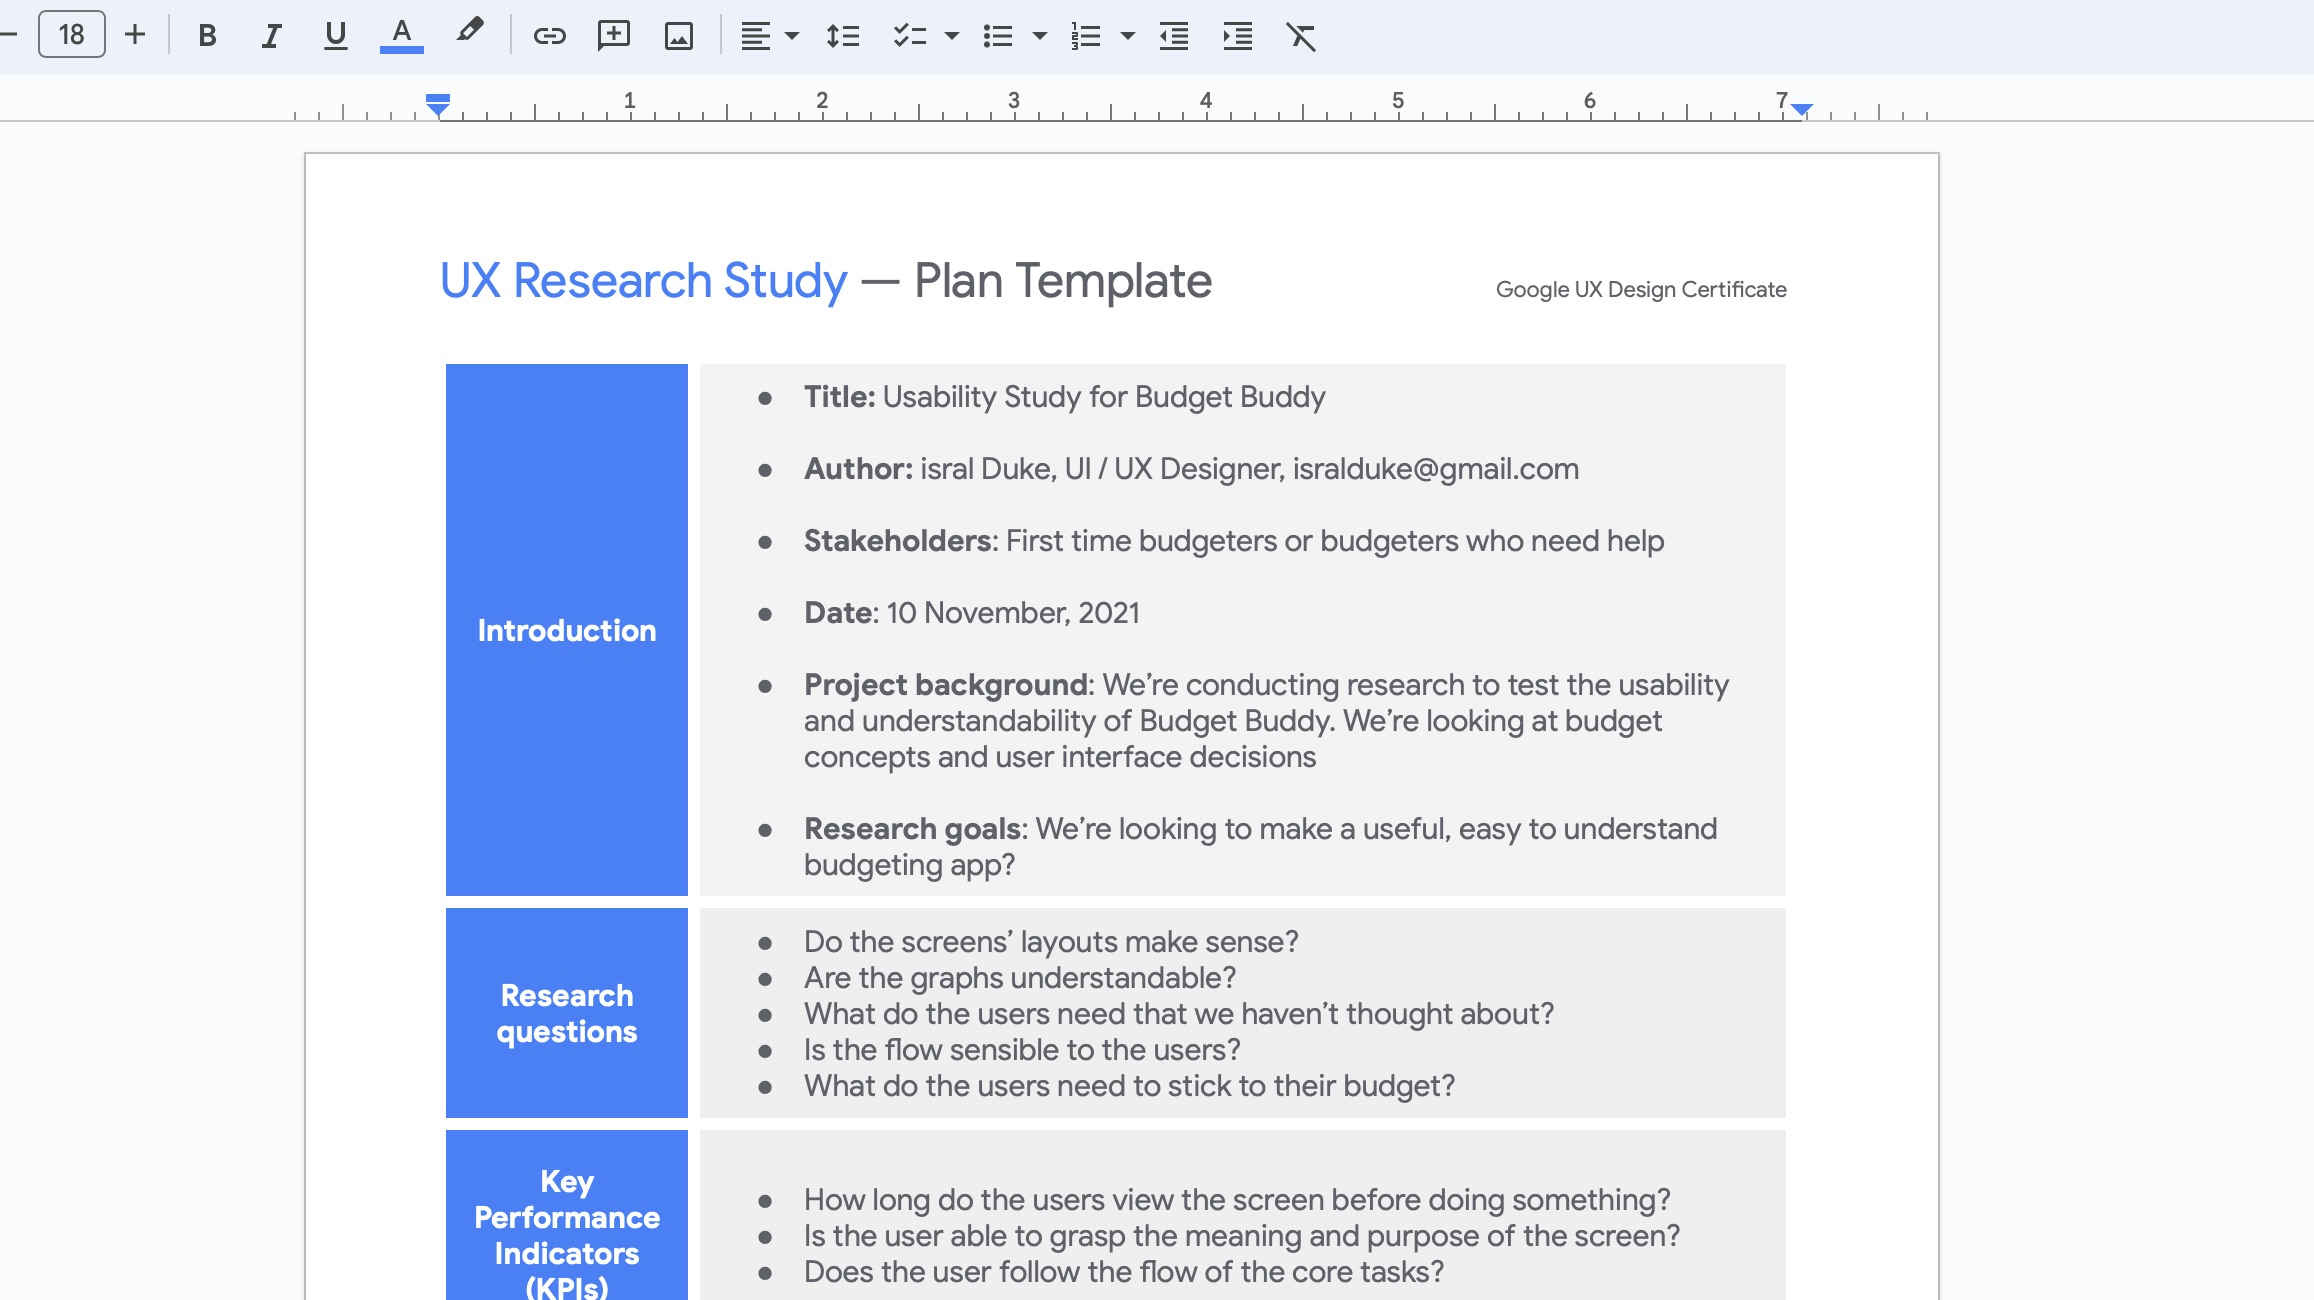Screen dimensions: 2314x1300
Task: Click the 'Title: Usability Study for Budget Buddy' line
Action: click(x=1064, y=397)
